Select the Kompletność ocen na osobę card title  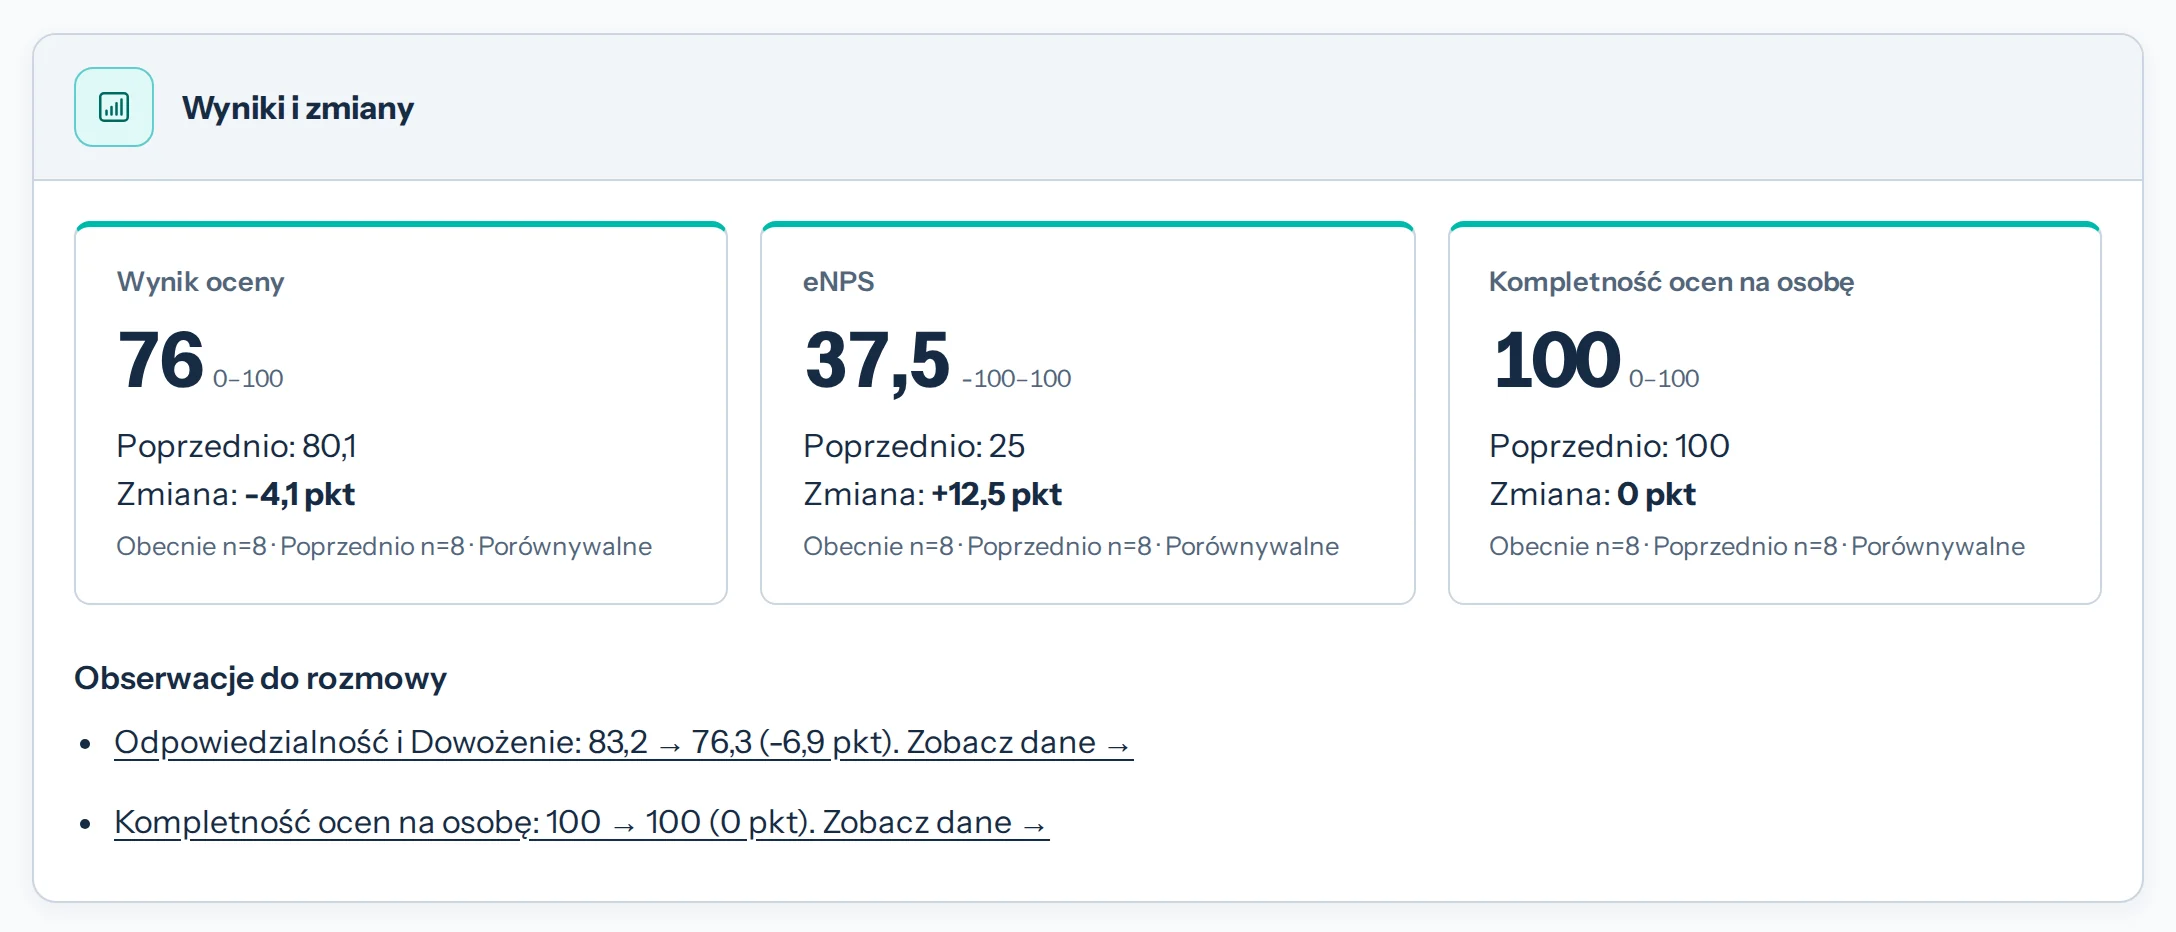[x=1671, y=282]
